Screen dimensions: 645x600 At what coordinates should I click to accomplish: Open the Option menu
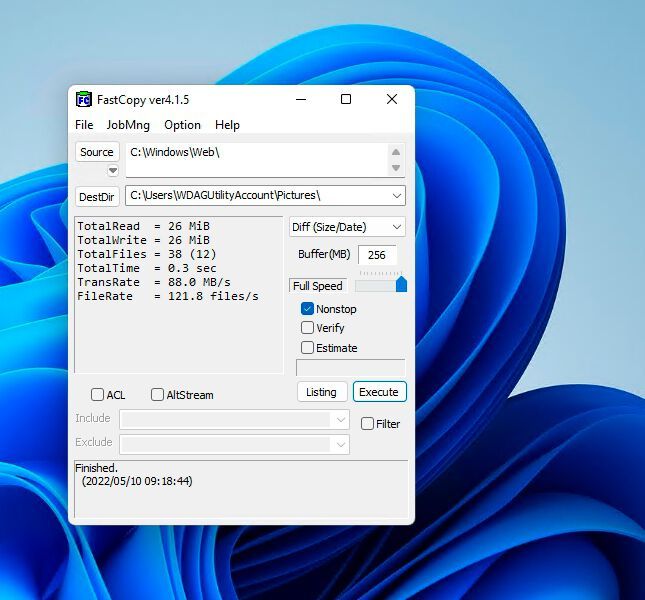pyautogui.click(x=182, y=125)
